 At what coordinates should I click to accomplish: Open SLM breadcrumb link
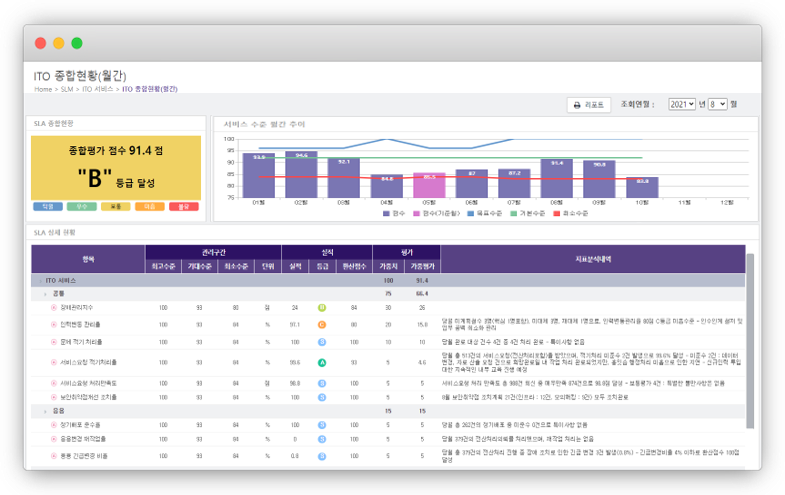click(68, 89)
